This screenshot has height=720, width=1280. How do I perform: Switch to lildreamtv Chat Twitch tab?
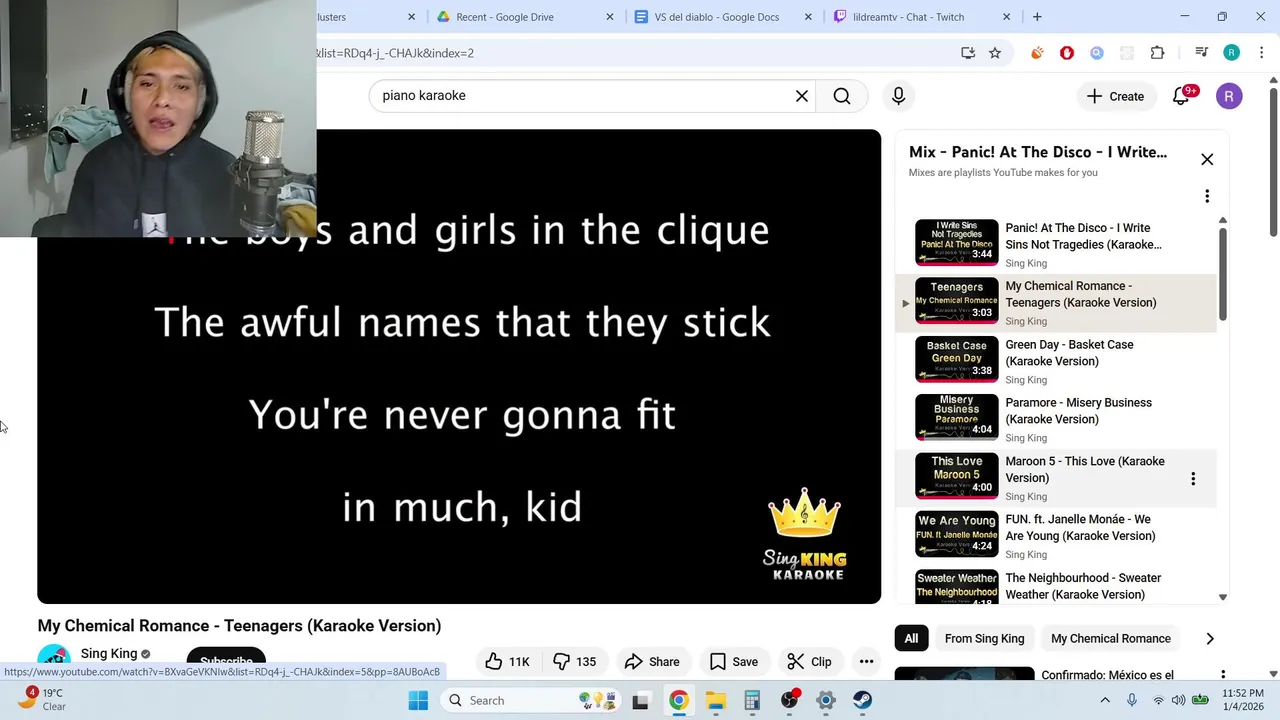click(x=908, y=17)
